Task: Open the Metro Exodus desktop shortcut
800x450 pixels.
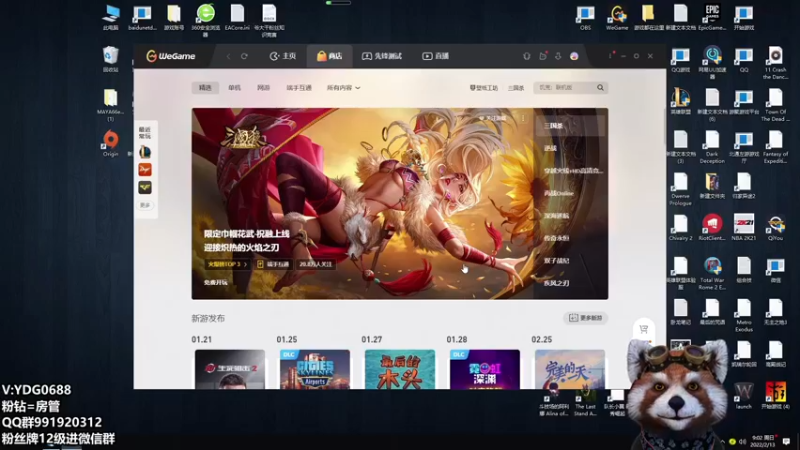Action: 744,315
